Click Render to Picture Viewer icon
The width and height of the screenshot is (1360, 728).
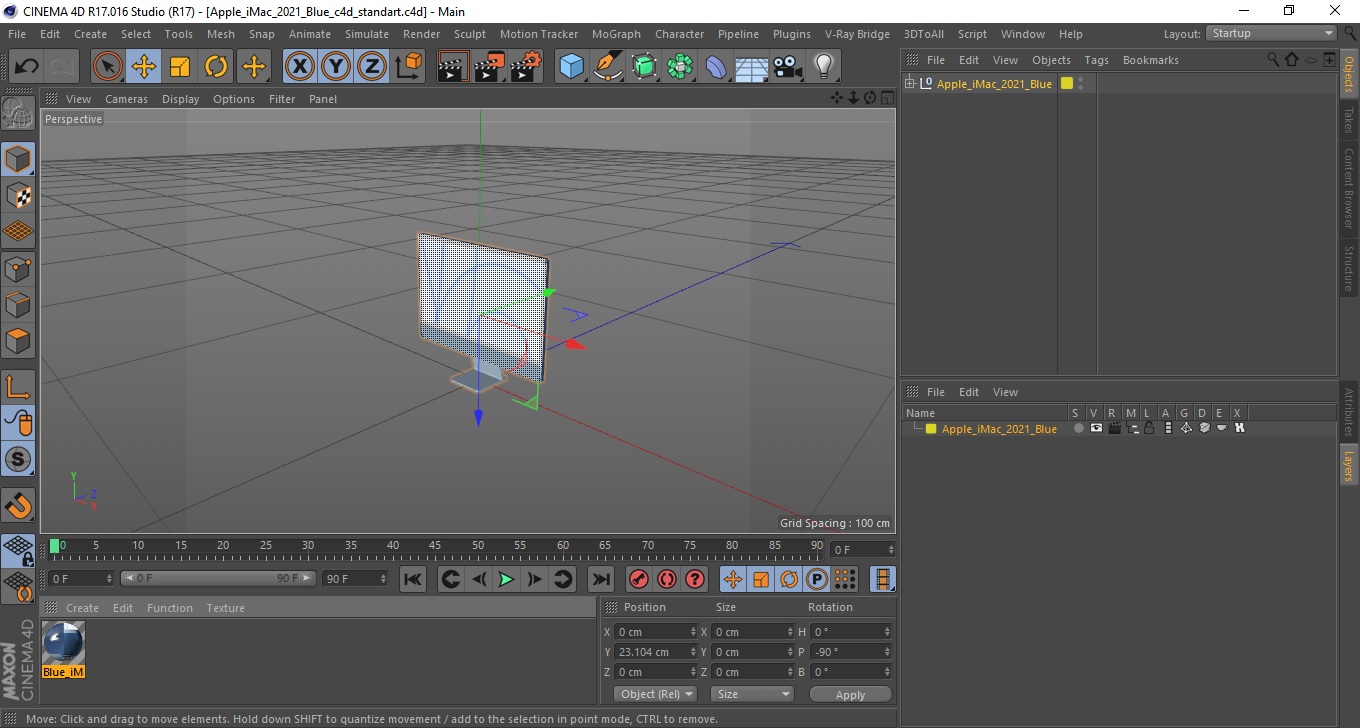[490, 67]
